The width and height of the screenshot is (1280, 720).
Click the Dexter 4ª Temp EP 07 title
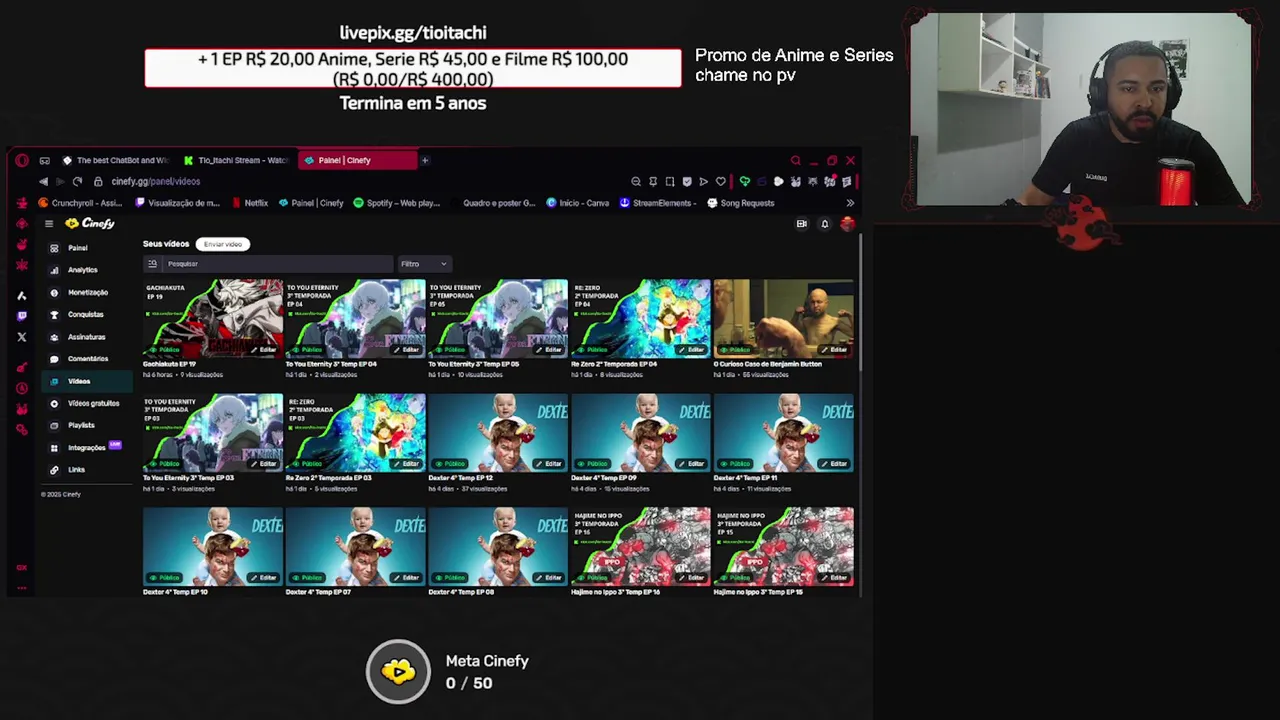(318, 592)
